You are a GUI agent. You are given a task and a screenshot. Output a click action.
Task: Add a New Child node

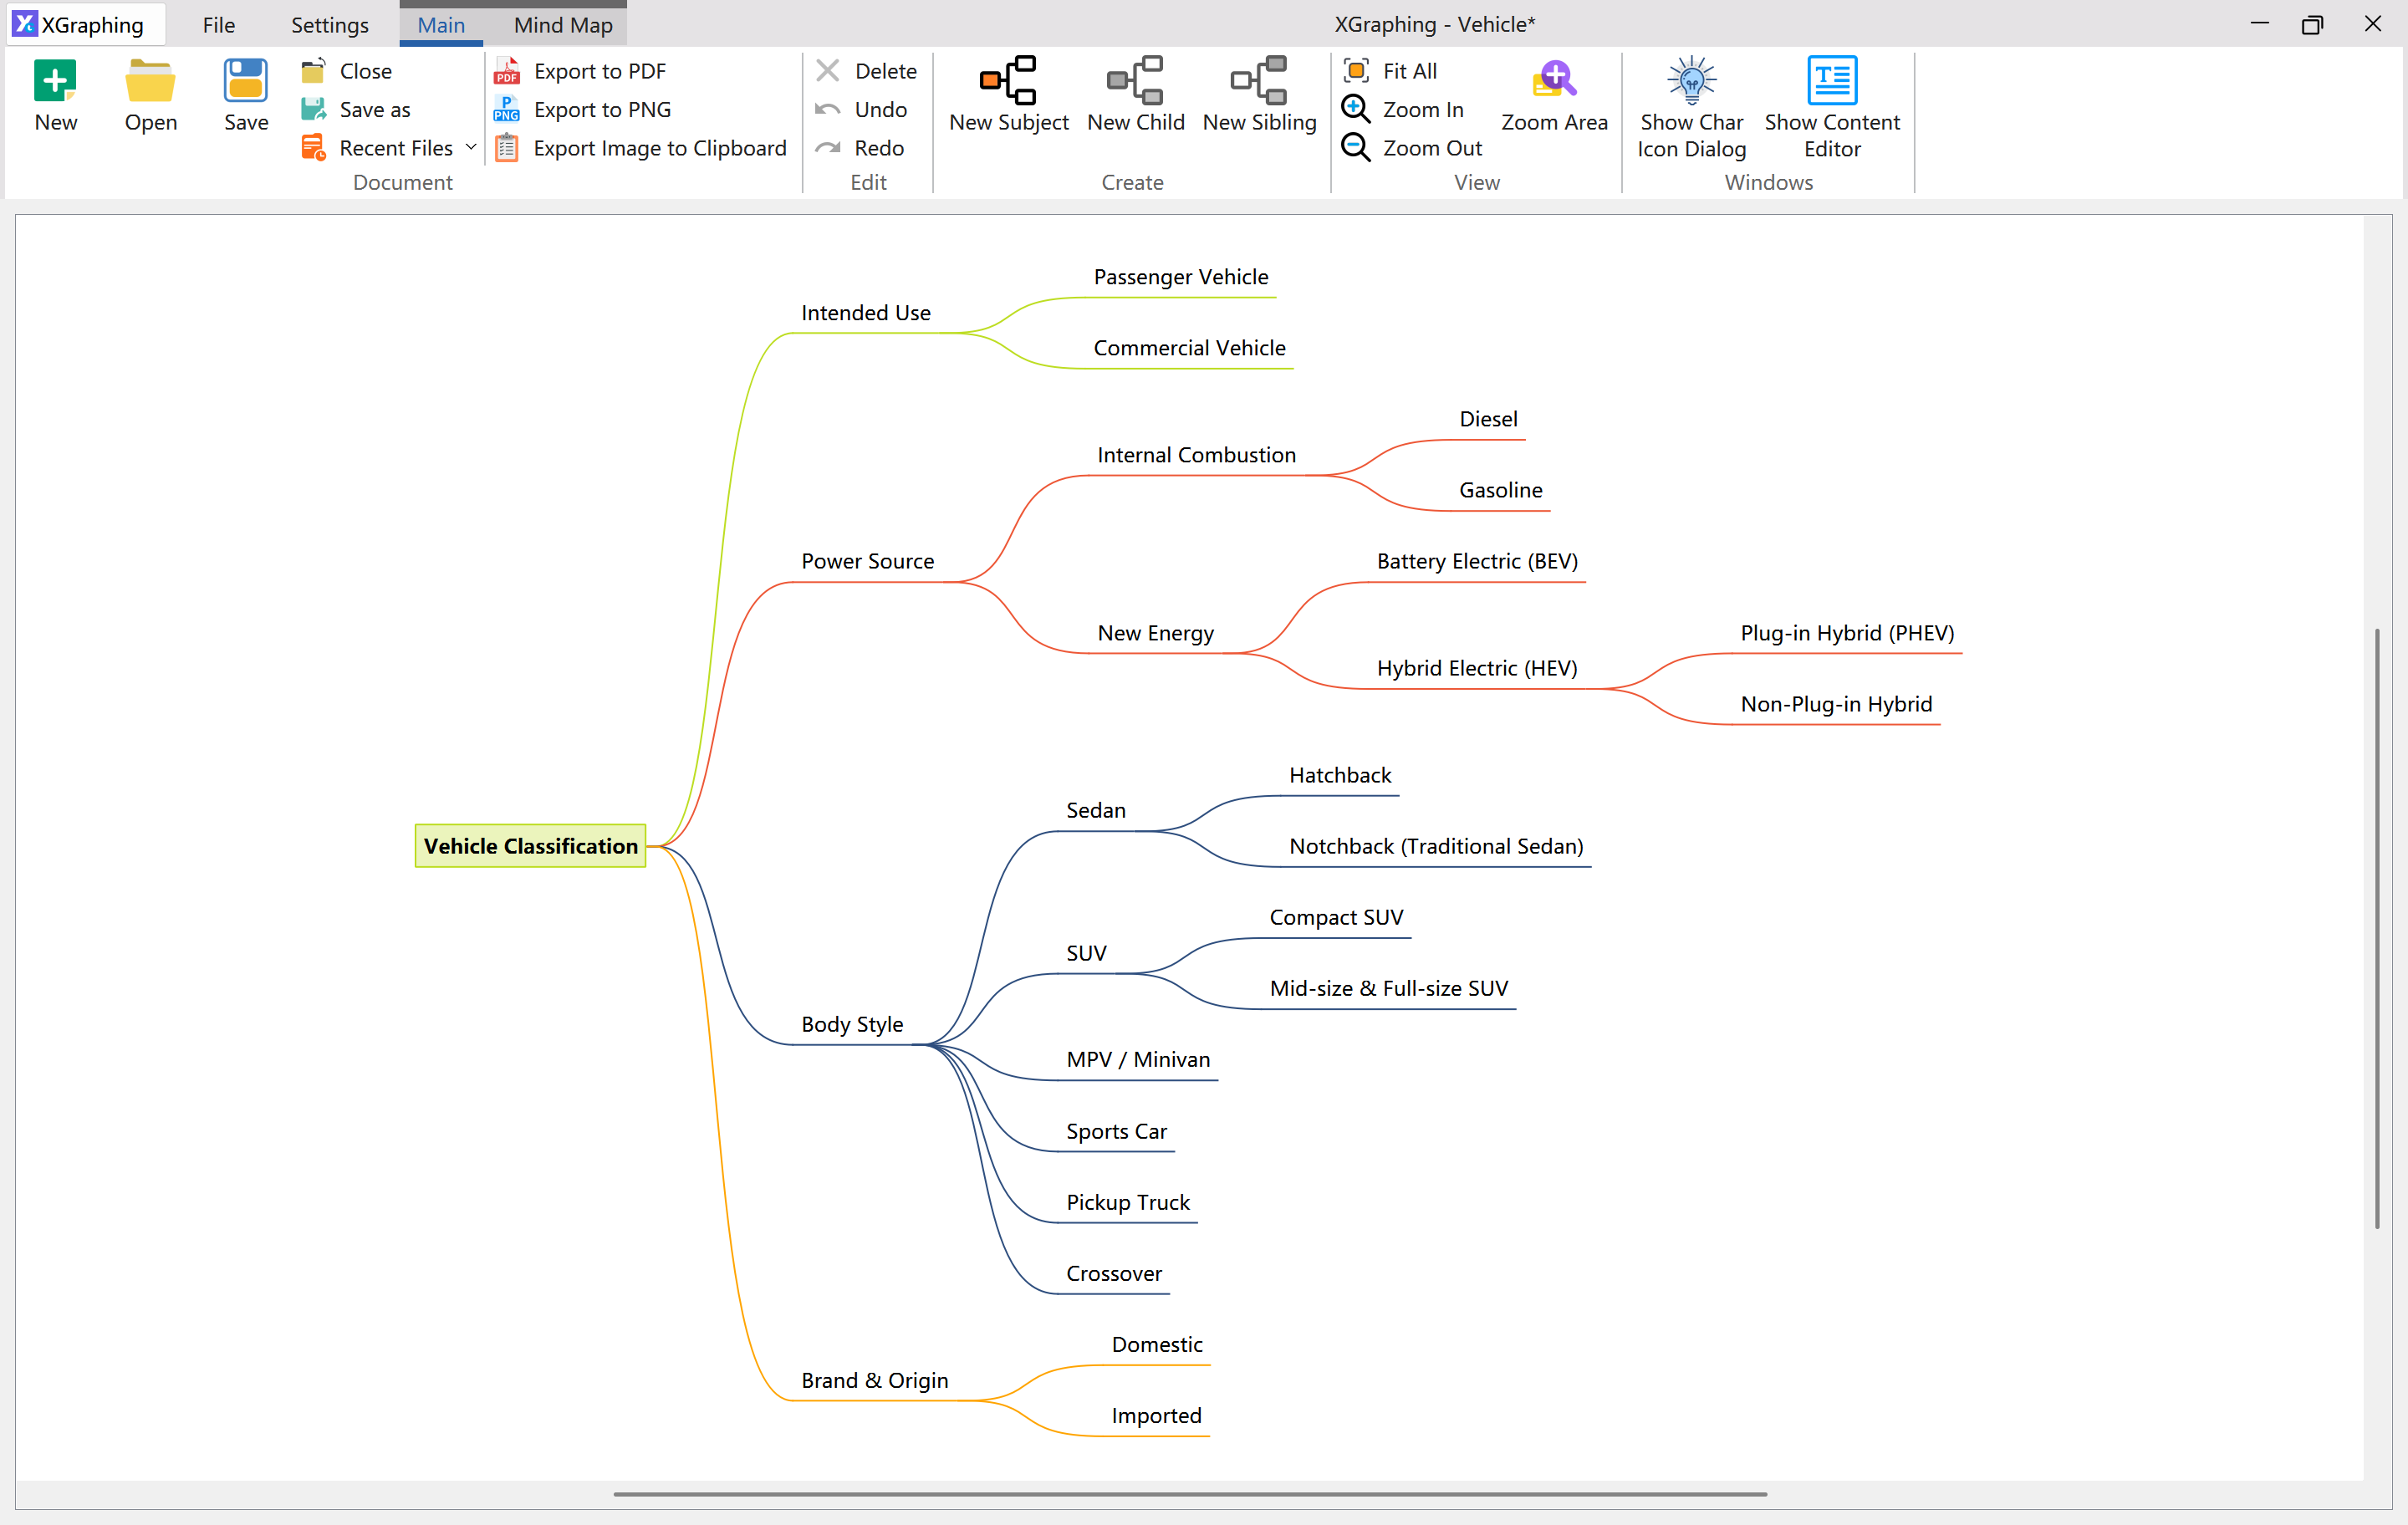1135,95
